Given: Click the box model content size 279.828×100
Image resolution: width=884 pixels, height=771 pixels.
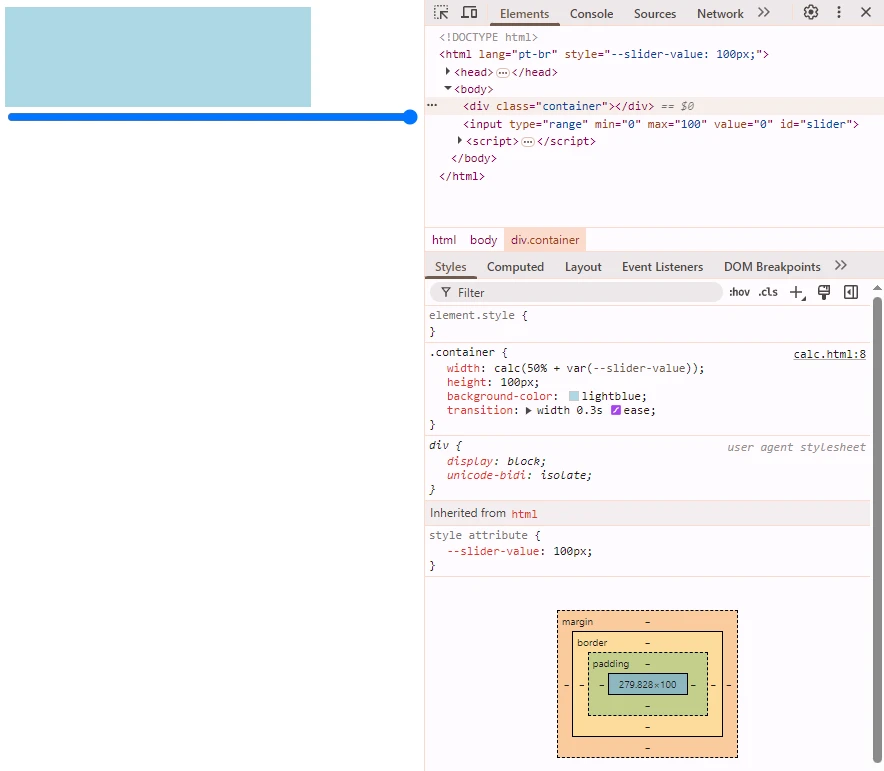Looking at the screenshot, I should pos(648,684).
